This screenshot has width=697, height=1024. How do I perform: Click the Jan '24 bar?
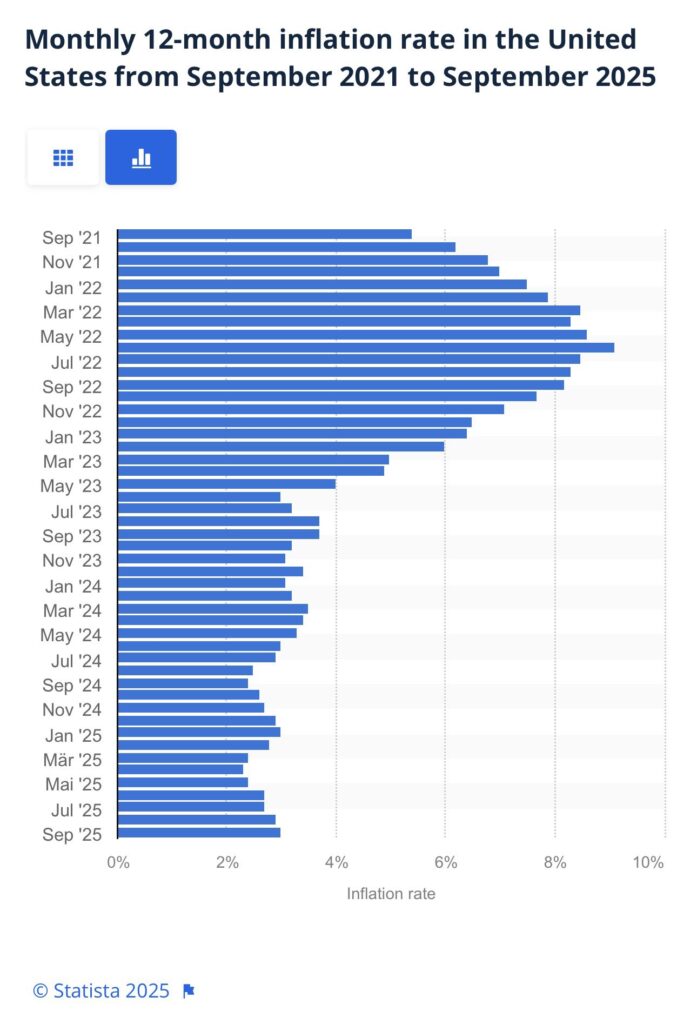click(201, 583)
